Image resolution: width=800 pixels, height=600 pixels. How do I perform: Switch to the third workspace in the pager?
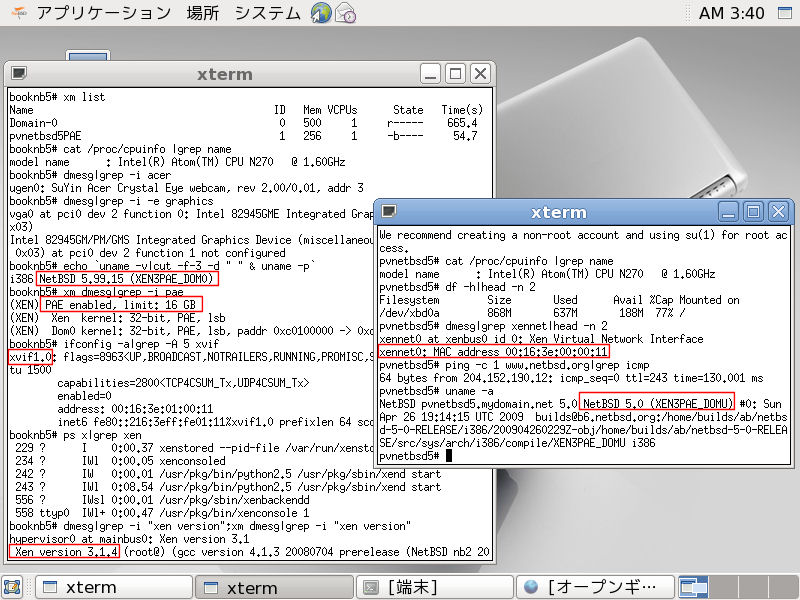tap(753, 587)
